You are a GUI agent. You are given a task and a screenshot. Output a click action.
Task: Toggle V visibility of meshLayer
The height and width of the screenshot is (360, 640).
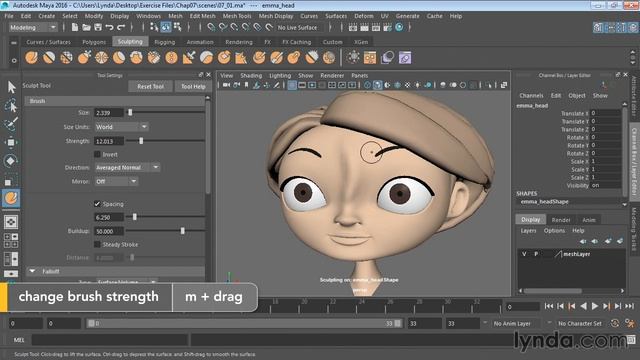524,254
